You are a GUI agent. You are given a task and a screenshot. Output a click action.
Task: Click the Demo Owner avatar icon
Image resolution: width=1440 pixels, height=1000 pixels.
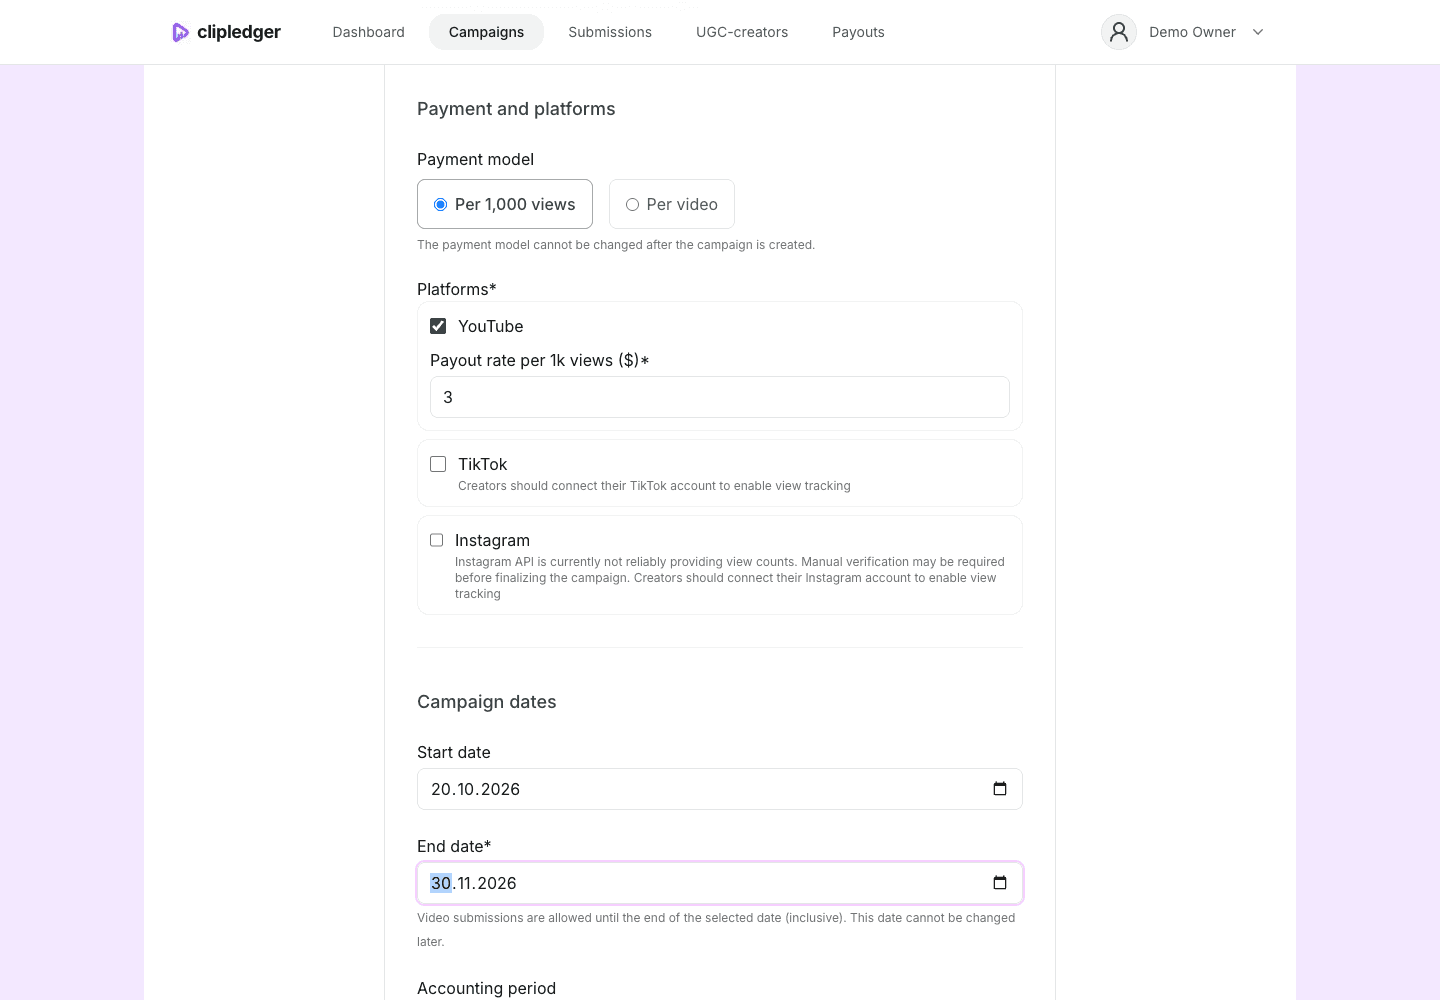pos(1119,32)
